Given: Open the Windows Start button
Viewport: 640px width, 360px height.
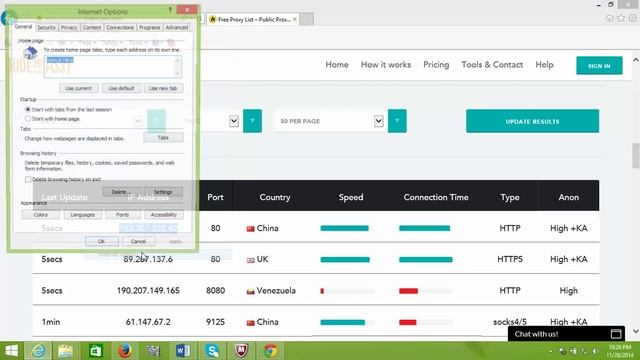Looking at the screenshot, I should click(x=11, y=351).
